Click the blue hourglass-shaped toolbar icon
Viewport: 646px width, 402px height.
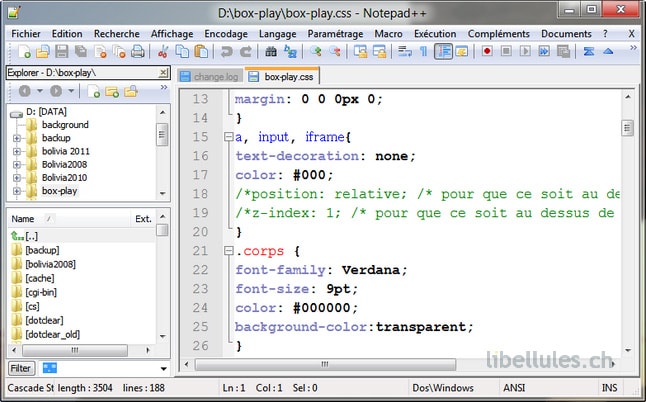[x=589, y=51]
